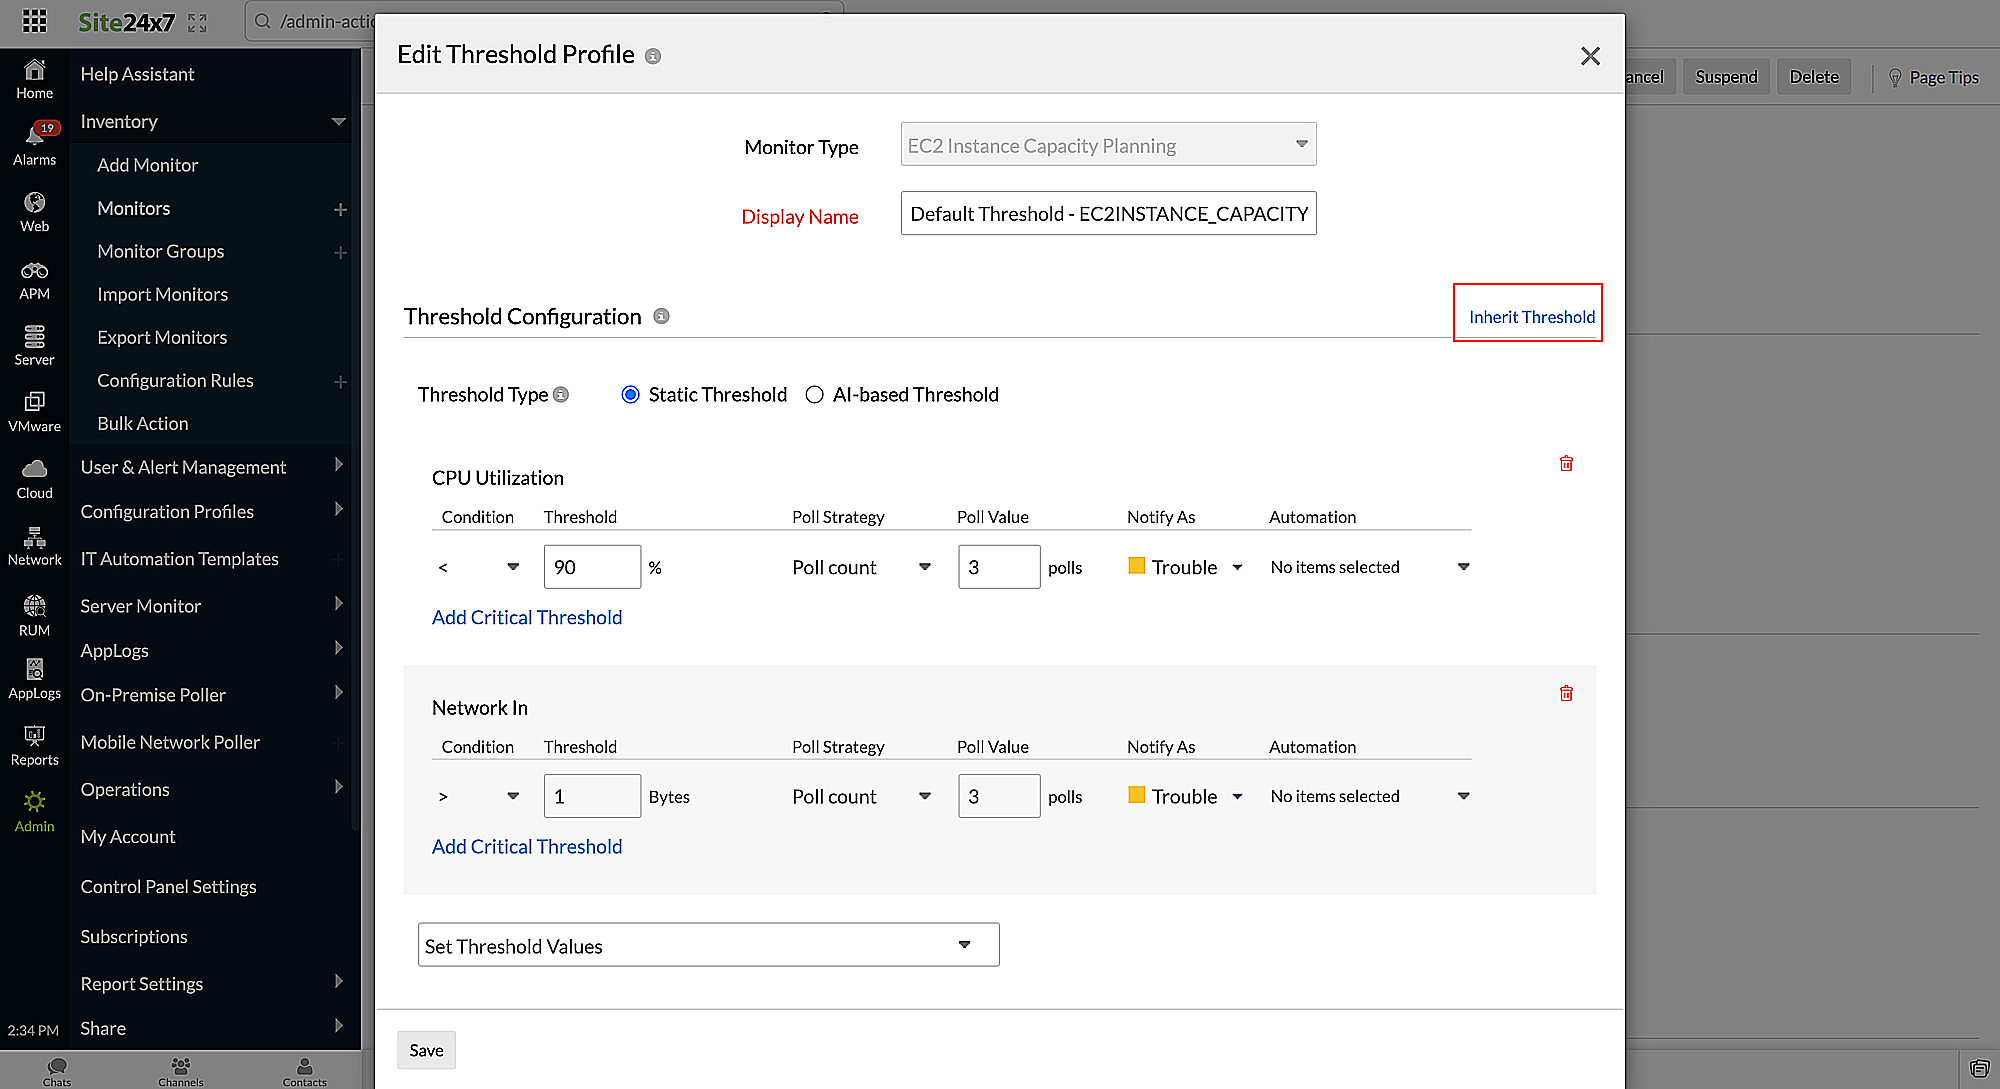The height and width of the screenshot is (1089, 2000).
Task: Delete the CPU Utilization threshold via trash icon
Action: pyautogui.click(x=1566, y=463)
